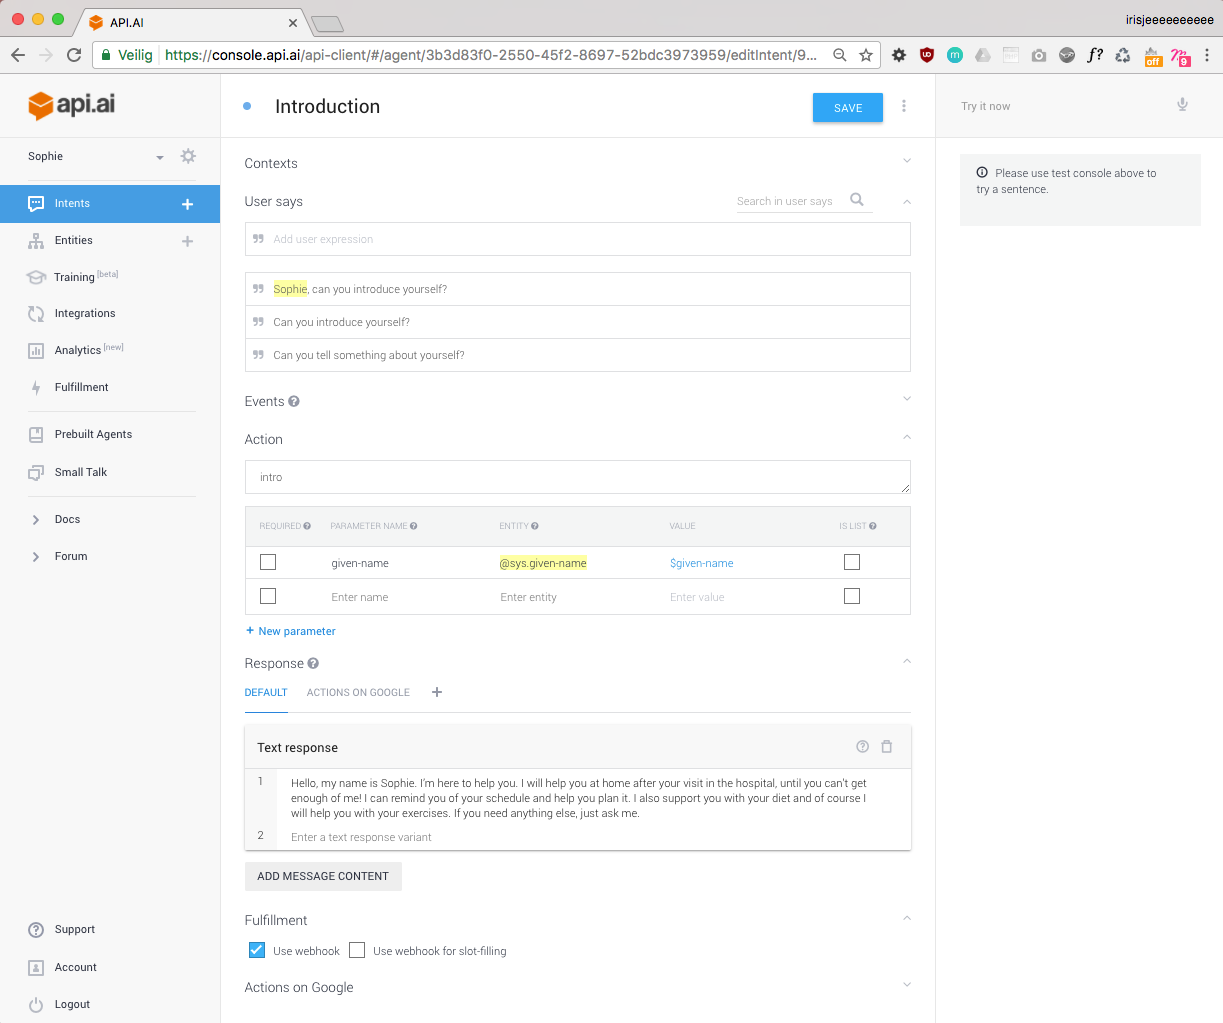Click the plus icon next to Intents
The width and height of the screenshot is (1223, 1023).
pyautogui.click(x=187, y=204)
